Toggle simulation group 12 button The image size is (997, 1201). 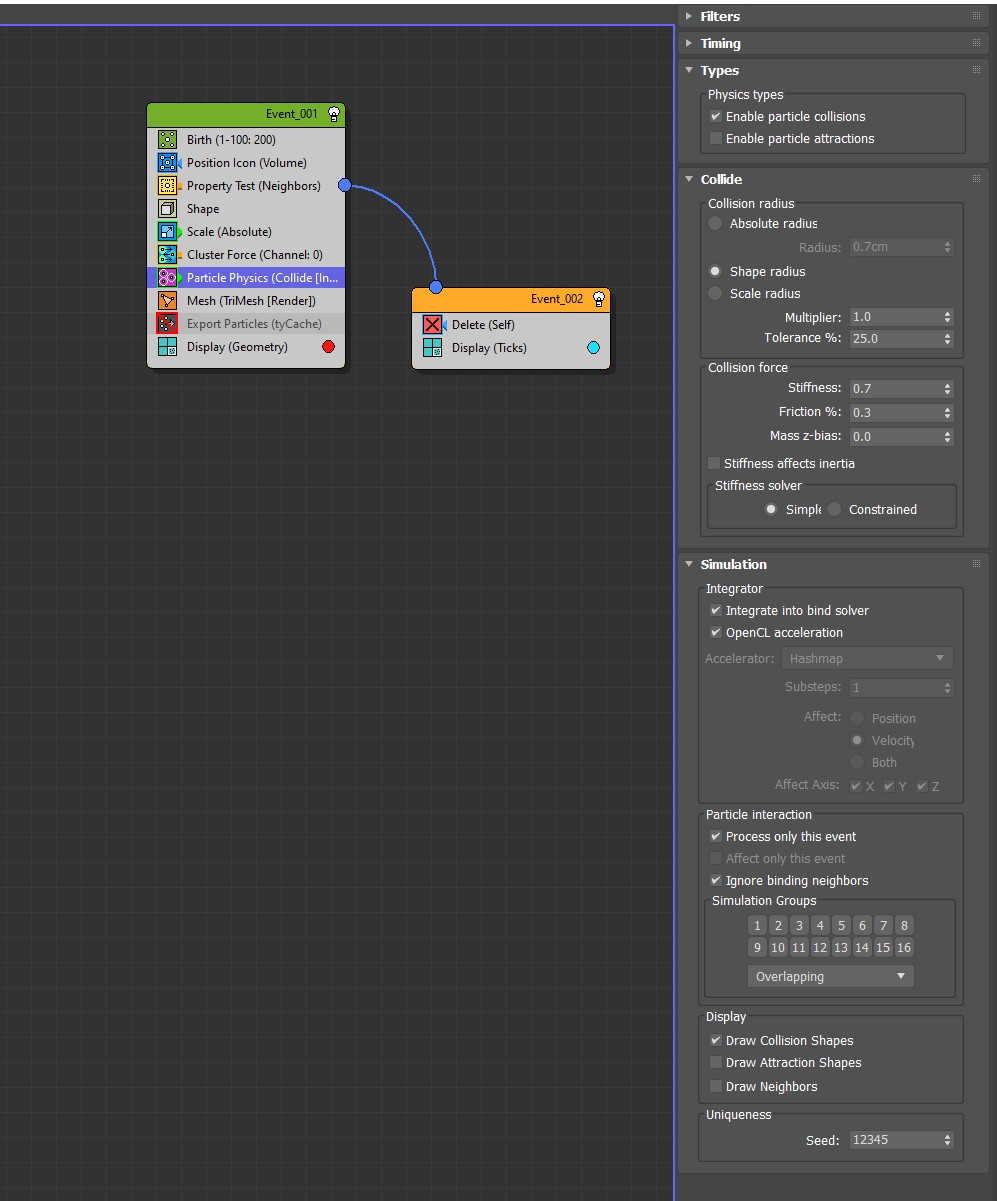tap(821, 948)
